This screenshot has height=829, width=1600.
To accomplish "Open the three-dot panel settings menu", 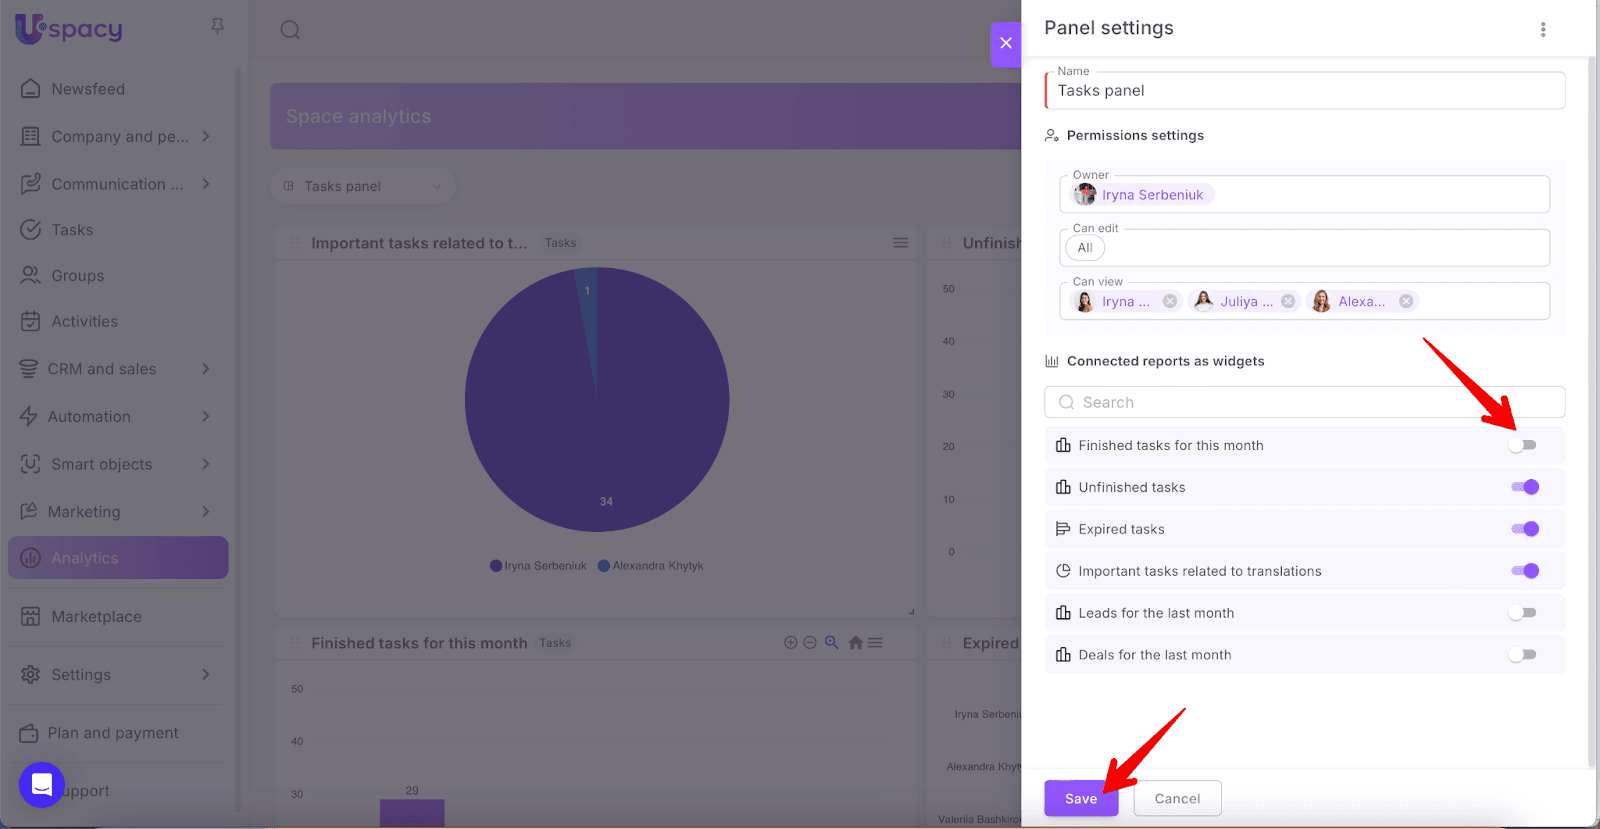I will (1543, 30).
